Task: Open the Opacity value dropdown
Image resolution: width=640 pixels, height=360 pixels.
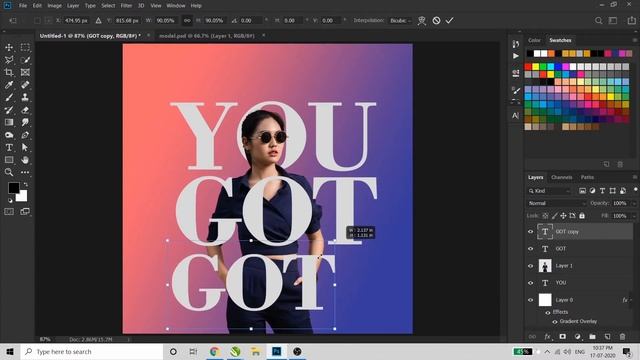Action: click(634, 203)
